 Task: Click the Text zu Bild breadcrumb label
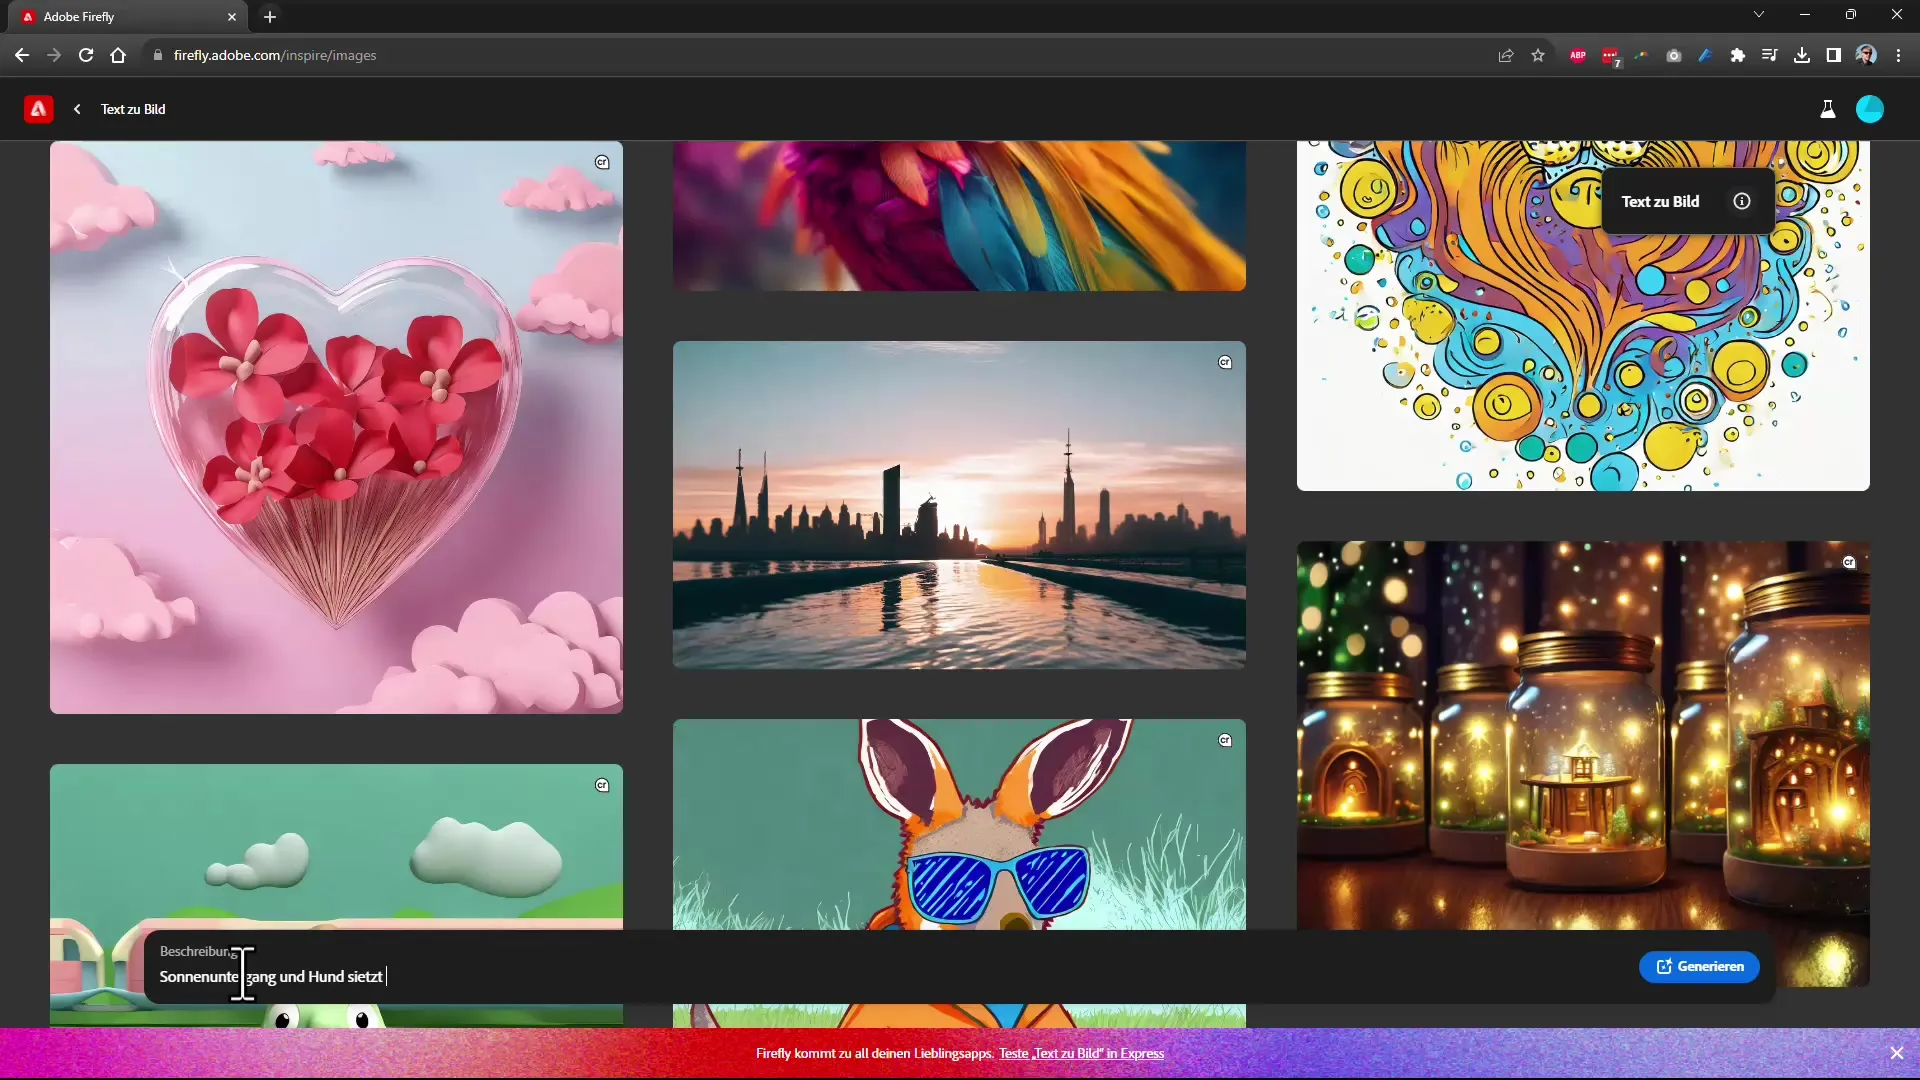(x=133, y=108)
